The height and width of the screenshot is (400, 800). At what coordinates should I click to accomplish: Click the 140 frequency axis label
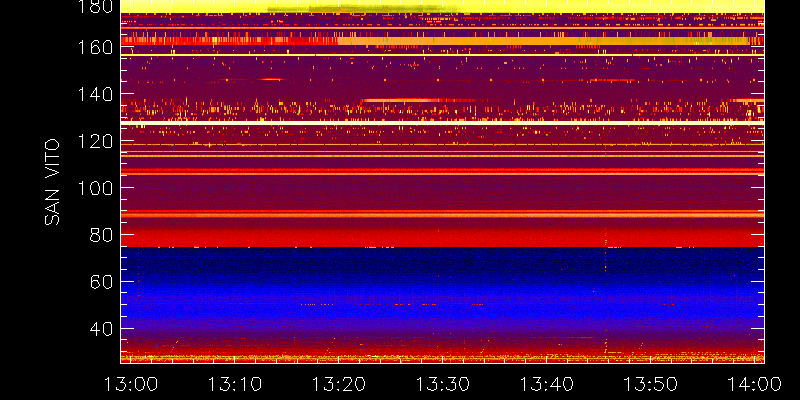95,94
